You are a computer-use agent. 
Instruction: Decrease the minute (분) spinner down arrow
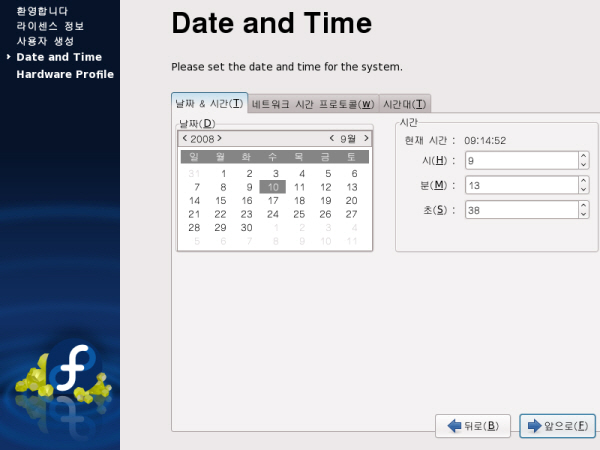coord(584,190)
